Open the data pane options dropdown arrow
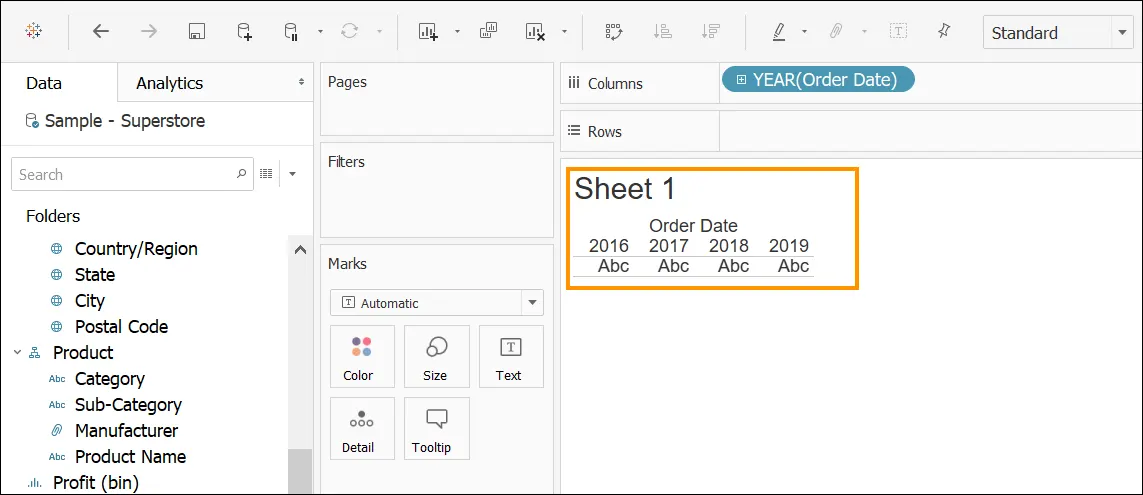 (x=292, y=174)
